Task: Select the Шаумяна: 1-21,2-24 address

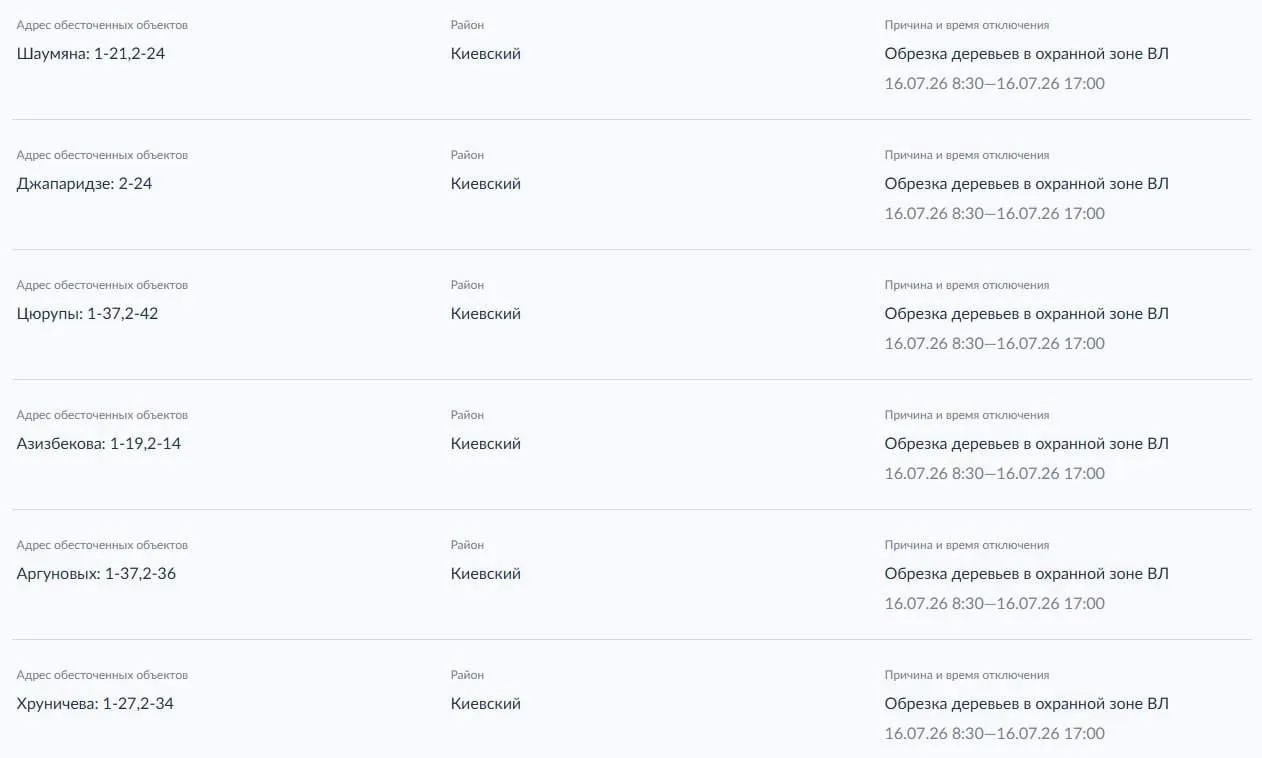Action: 91,54
